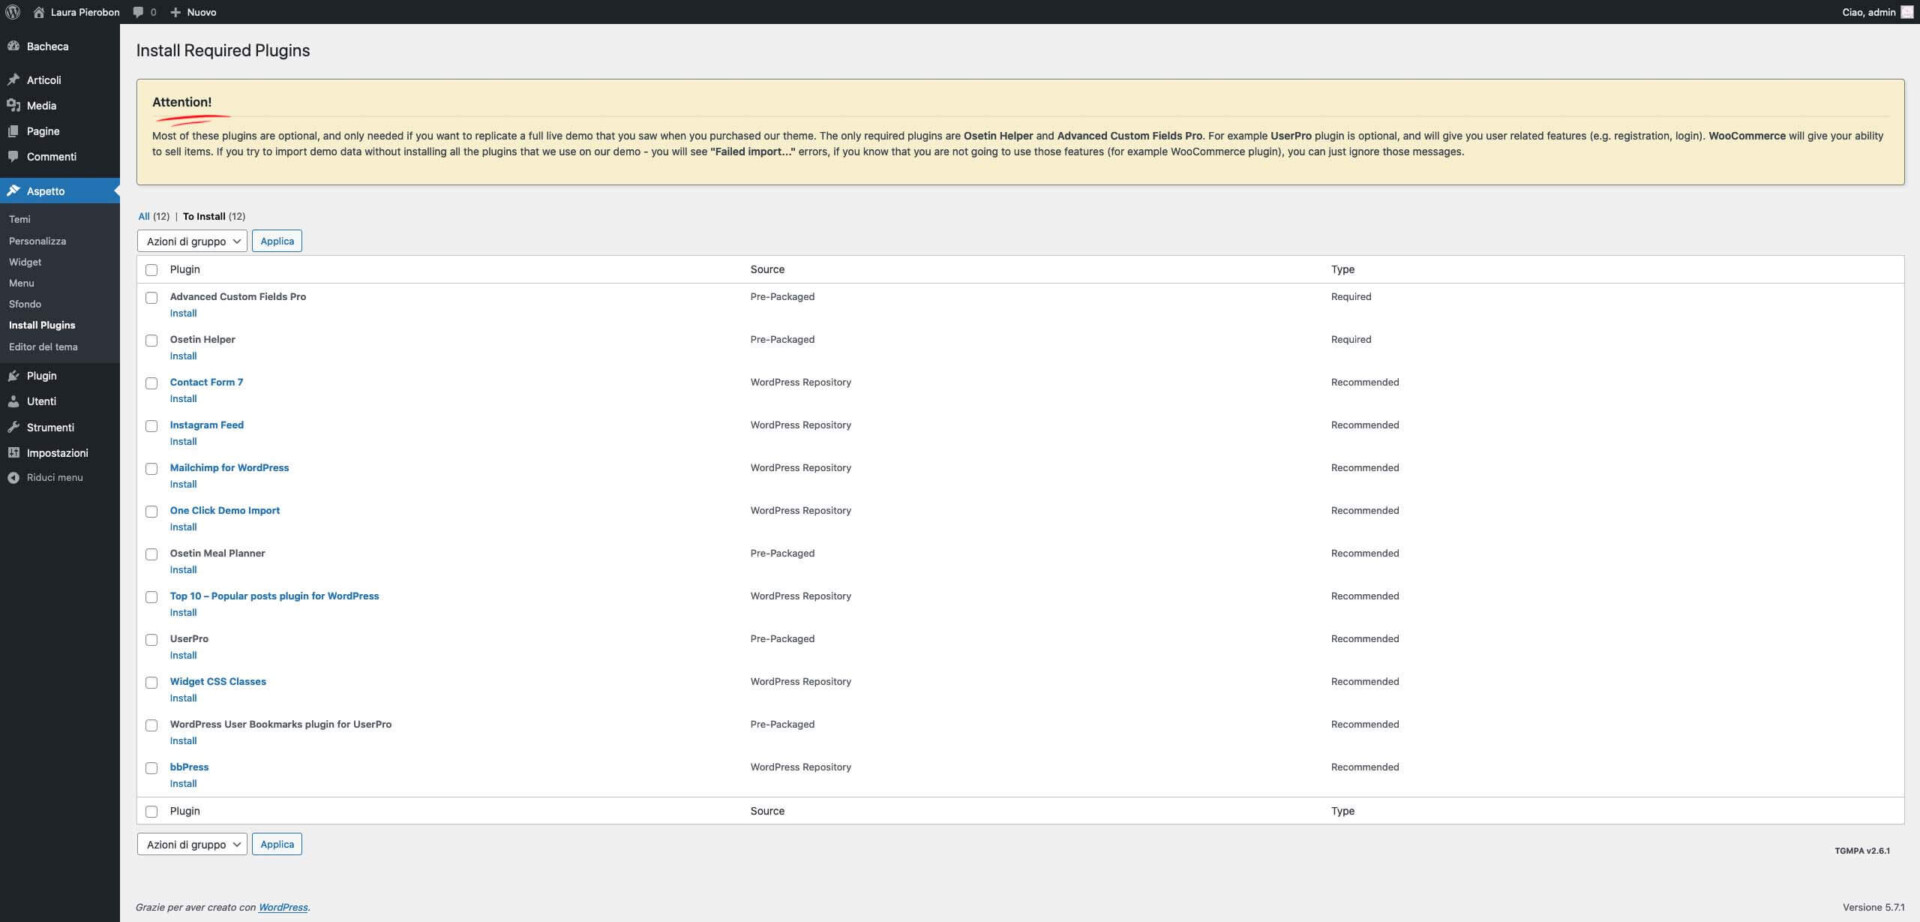The image size is (1920, 922).
Task: Click the Bacheca dashboard icon
Action: coord(13,46)
